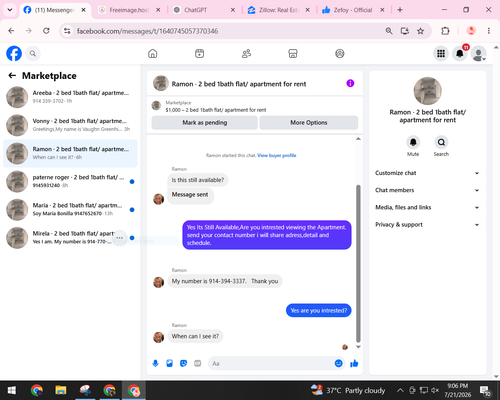The image size is (500, 400).
Task: Attach a photo file icon
Action: (x=169, y=363)
